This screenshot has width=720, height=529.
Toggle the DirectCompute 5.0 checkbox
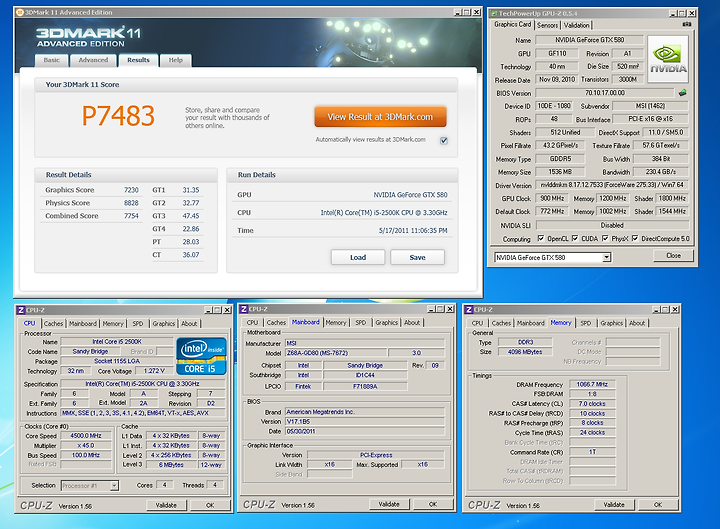coord(635,238)
